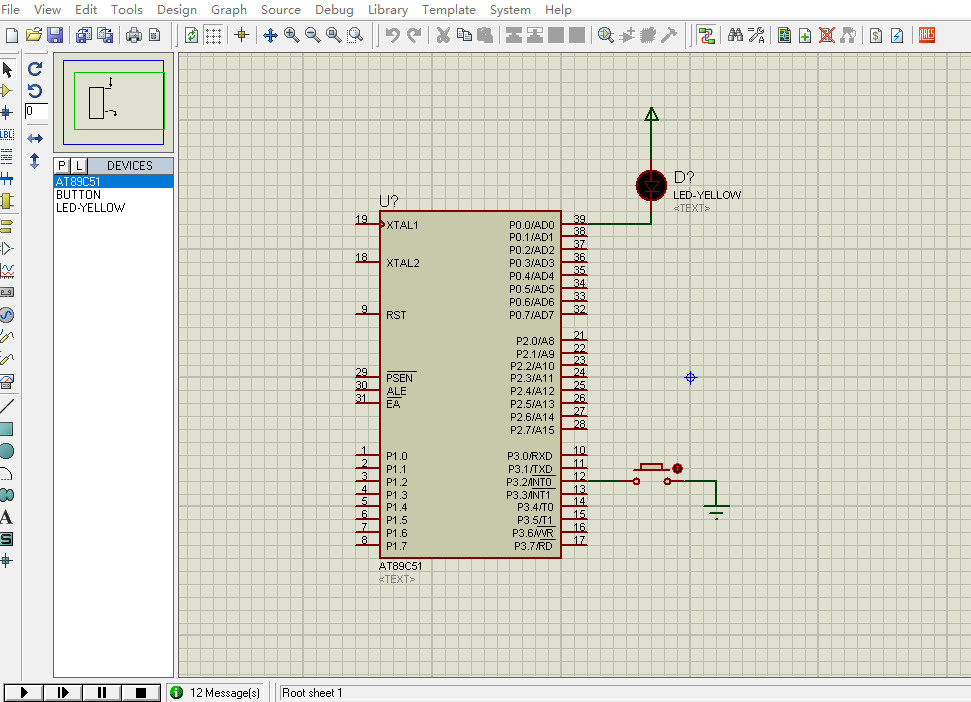Toggle the grid display icon
The width and height of the screenshot is (971, 702).
click(x=213, y=35)
